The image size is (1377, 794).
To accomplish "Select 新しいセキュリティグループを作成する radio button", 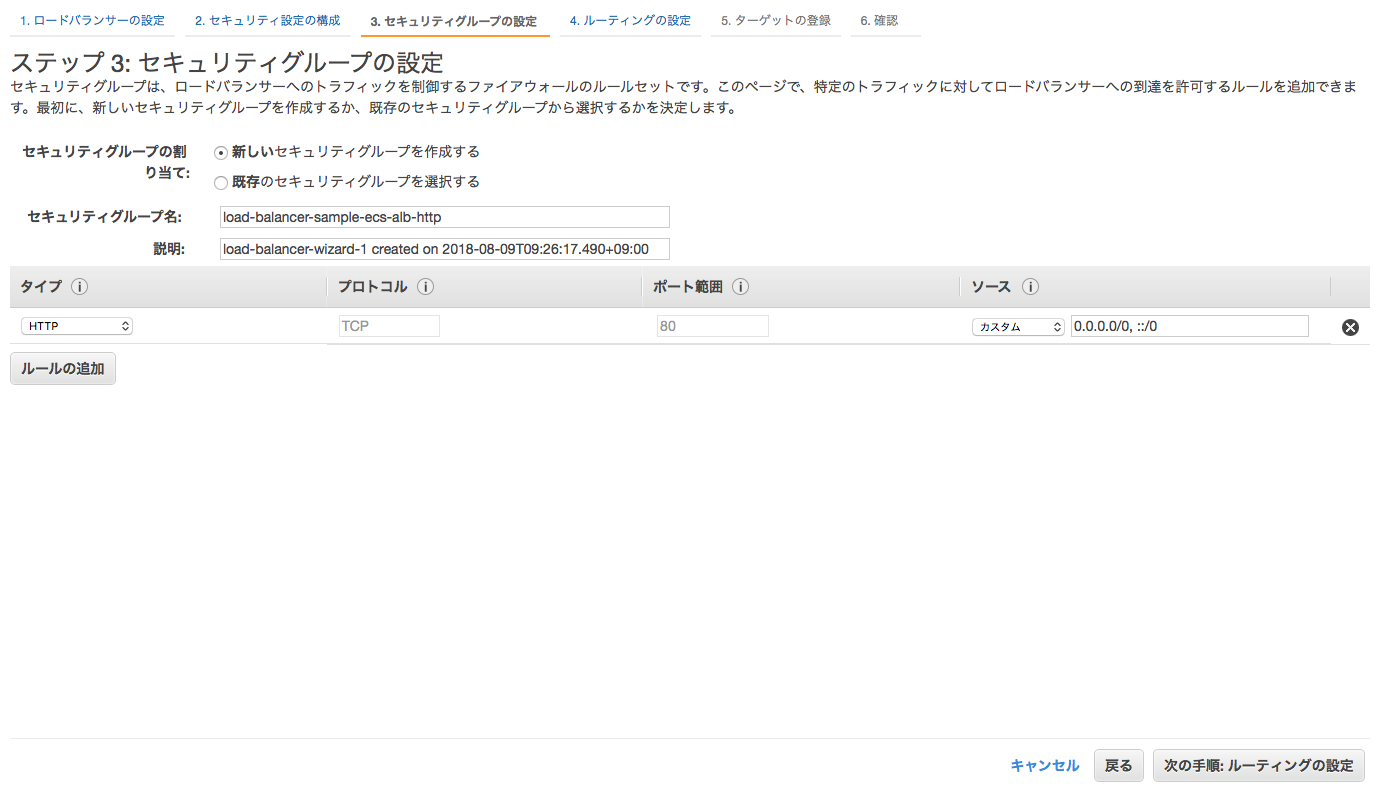I will 221,153.
